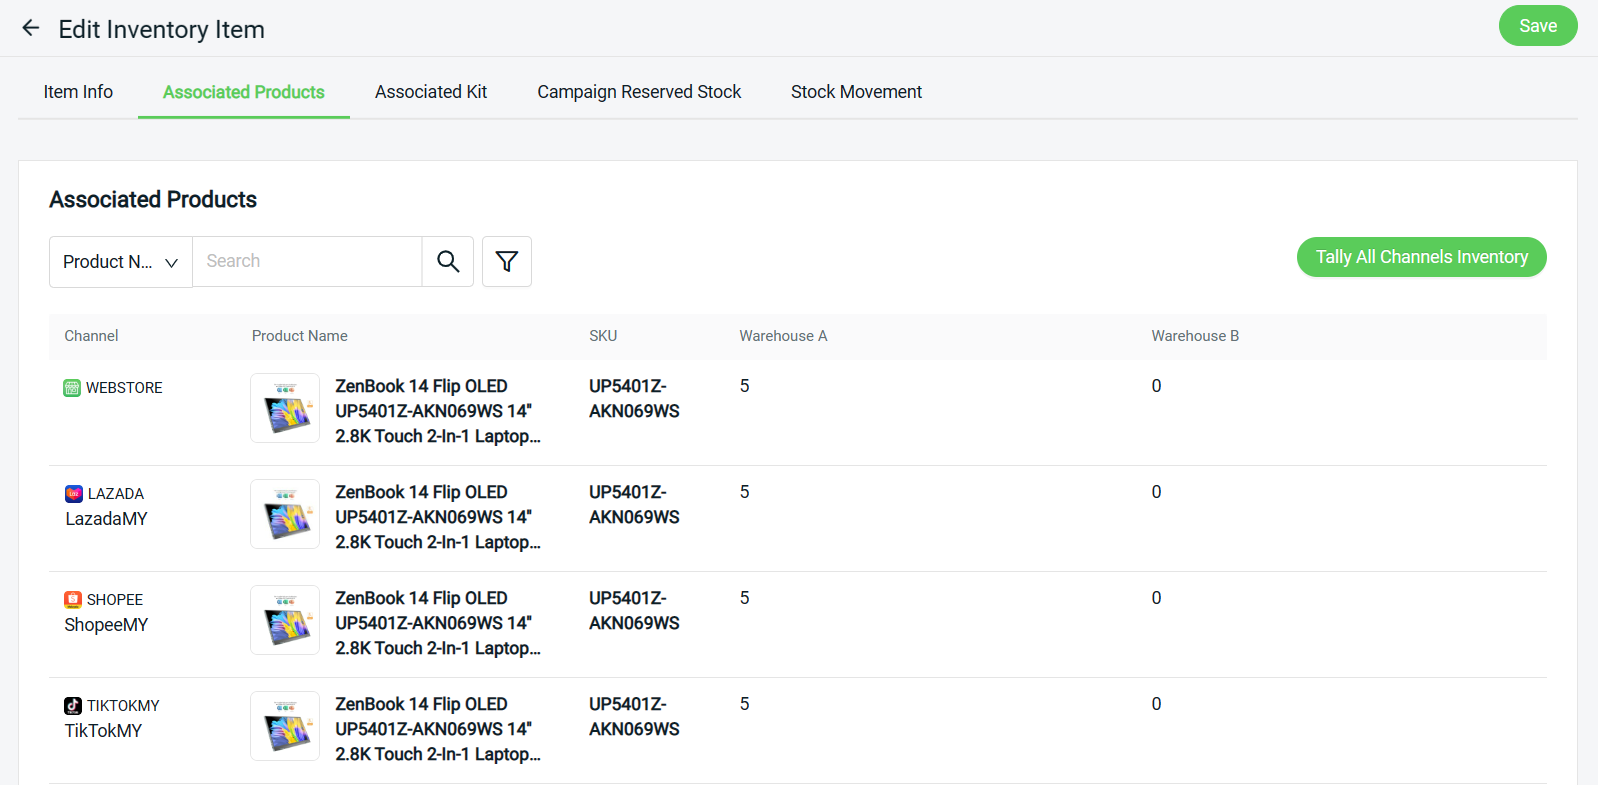This screenshot has height=785, width=1598.
Task: Open the Webstore ZenBook product thumbnail
Action: pos(285,408)
